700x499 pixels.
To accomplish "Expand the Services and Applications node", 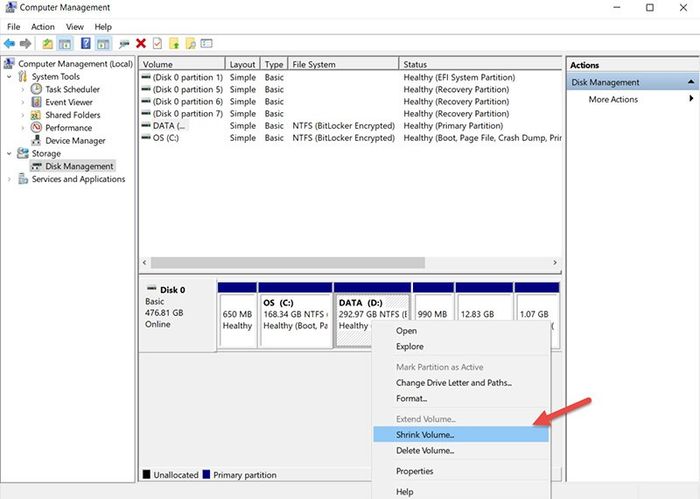I will pyautogui.click(x=9, y=179).
